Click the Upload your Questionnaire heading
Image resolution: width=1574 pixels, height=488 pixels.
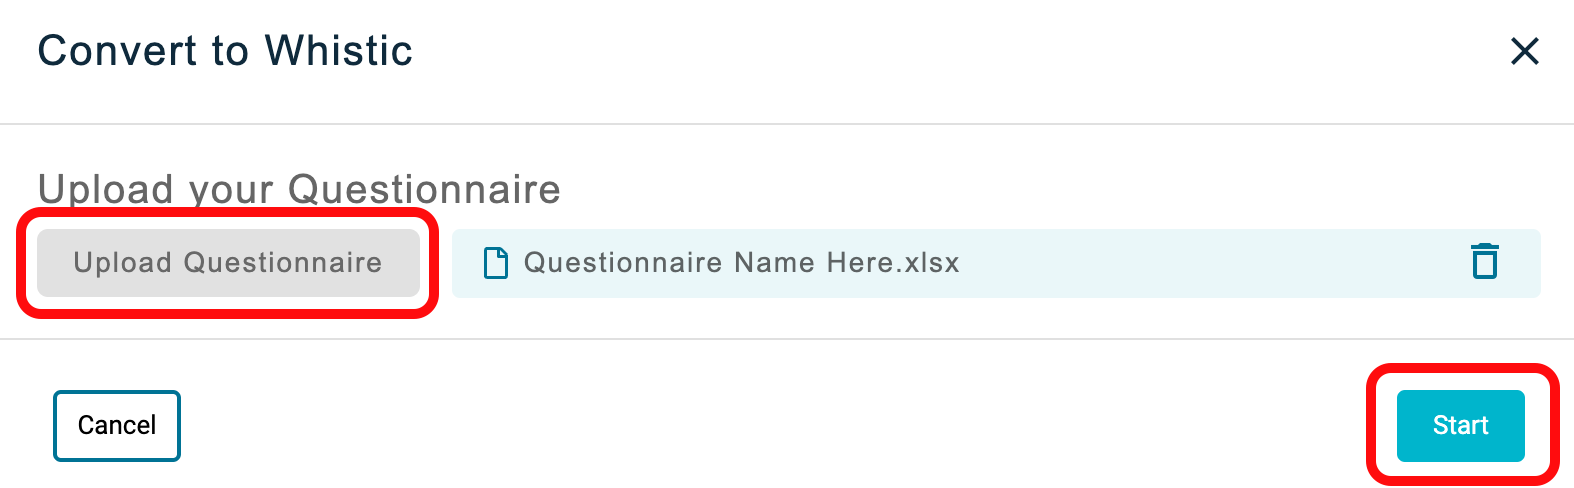[x=299, y=189]
